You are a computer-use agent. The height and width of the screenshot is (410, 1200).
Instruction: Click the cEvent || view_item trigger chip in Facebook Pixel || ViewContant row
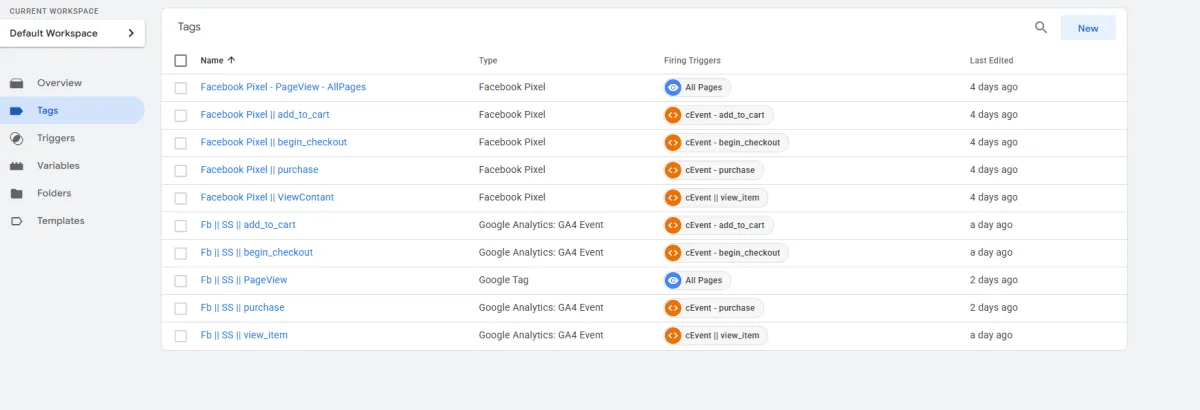[715, 197]
